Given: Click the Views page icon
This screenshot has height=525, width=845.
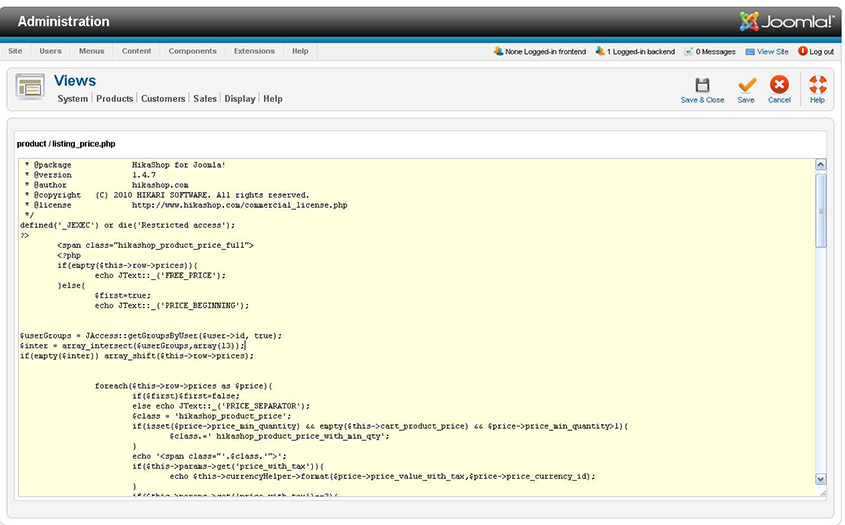Looking at the screenshot, I should 30,87.
